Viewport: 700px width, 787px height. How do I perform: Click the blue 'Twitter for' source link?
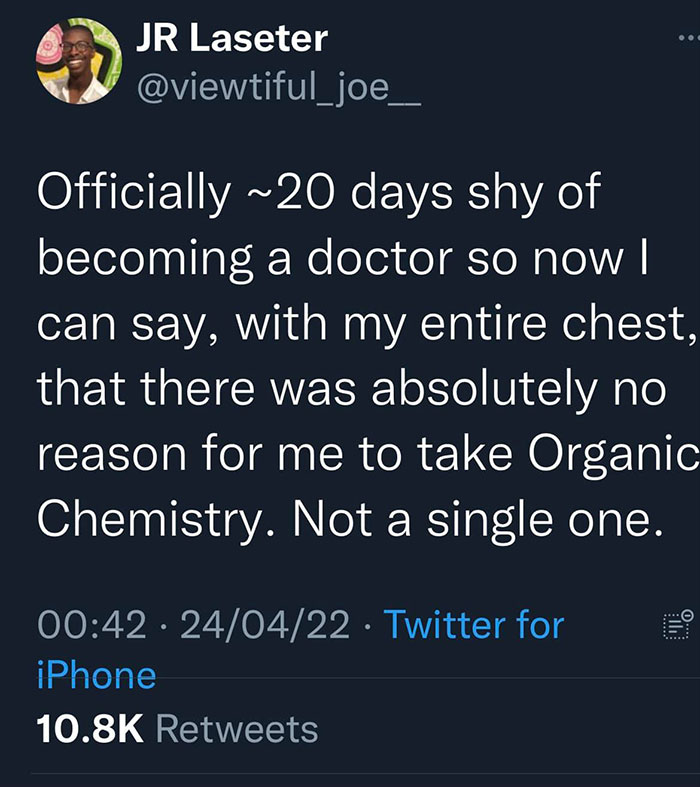(x=474, y=625)
